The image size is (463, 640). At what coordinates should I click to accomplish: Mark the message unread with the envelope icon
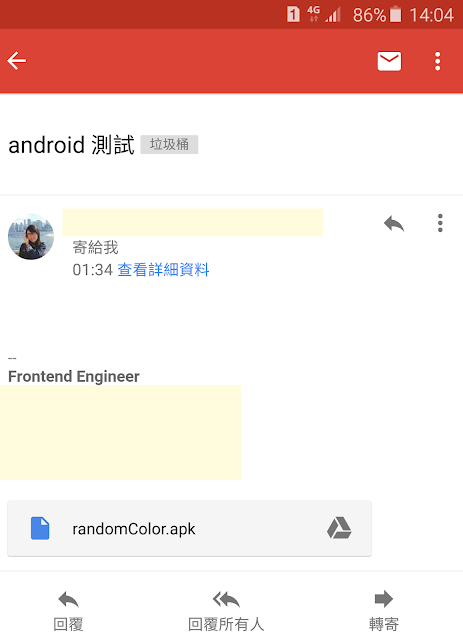pos(389,61)
